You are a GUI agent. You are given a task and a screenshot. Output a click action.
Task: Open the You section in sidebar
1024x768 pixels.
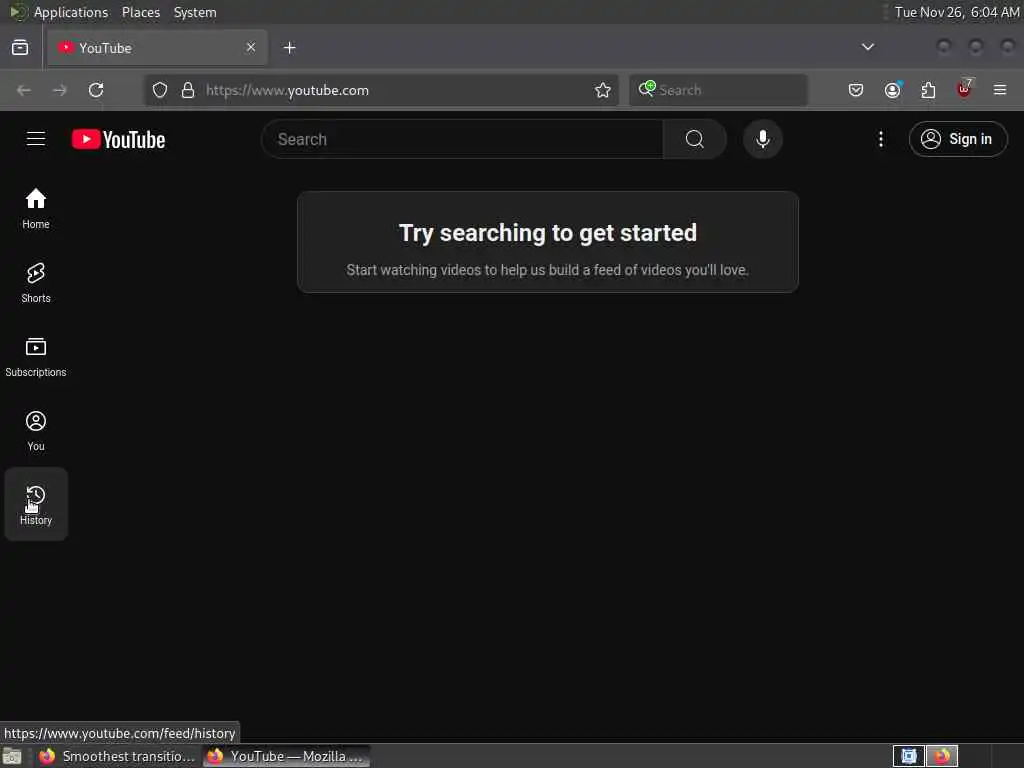coord(36,430)
